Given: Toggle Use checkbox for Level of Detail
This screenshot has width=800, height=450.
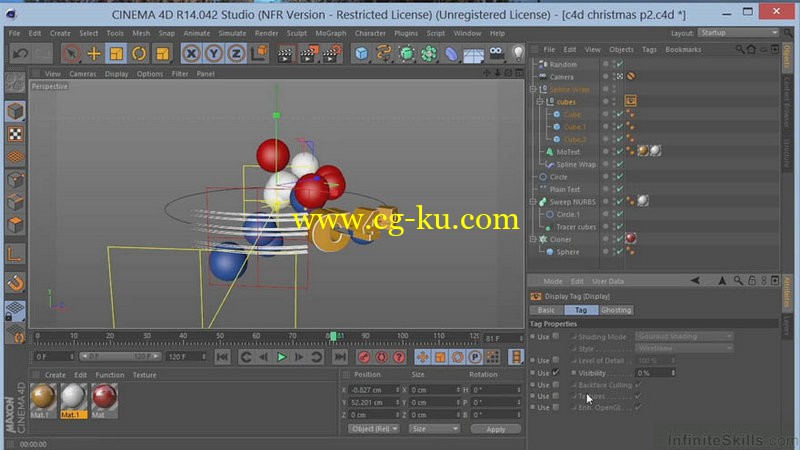Looking at the screenshot, I should [556, 360].
